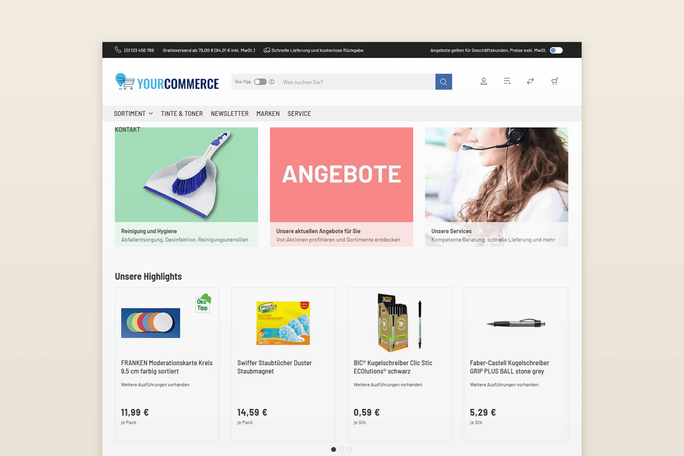Open the Marken menu item

click(268, 113)
